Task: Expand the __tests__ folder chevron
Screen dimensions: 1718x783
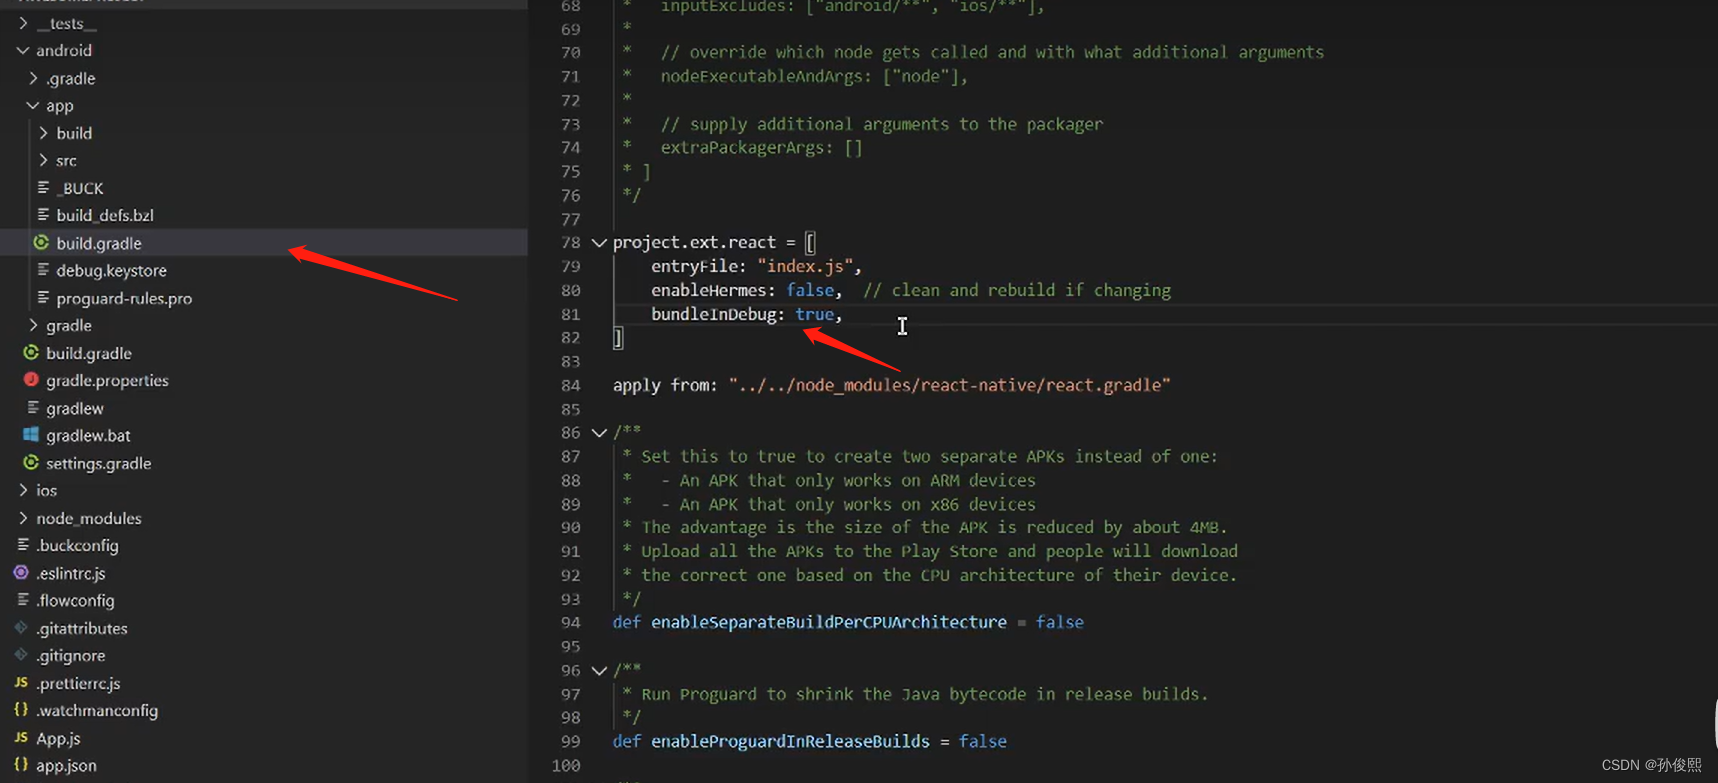Action: point(23,23)
